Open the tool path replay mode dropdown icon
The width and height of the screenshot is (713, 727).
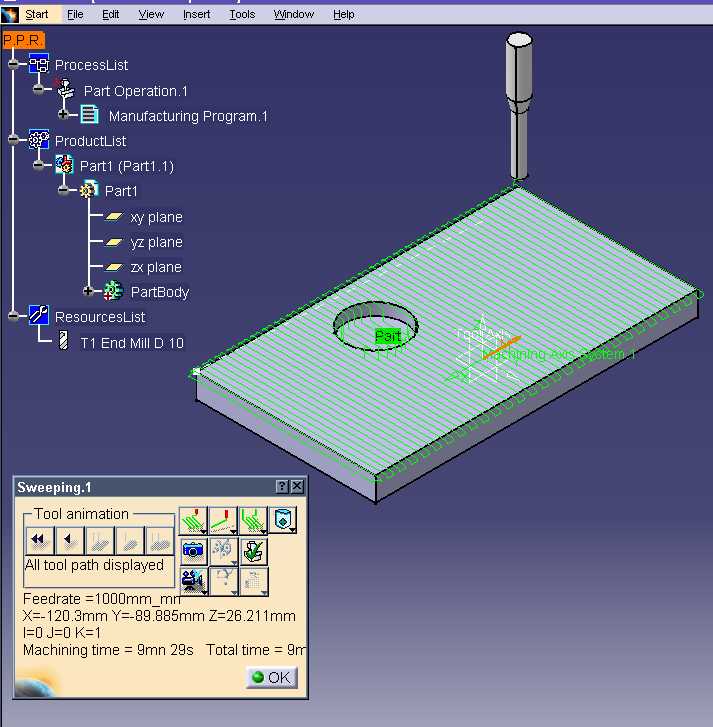click(193, 521)
